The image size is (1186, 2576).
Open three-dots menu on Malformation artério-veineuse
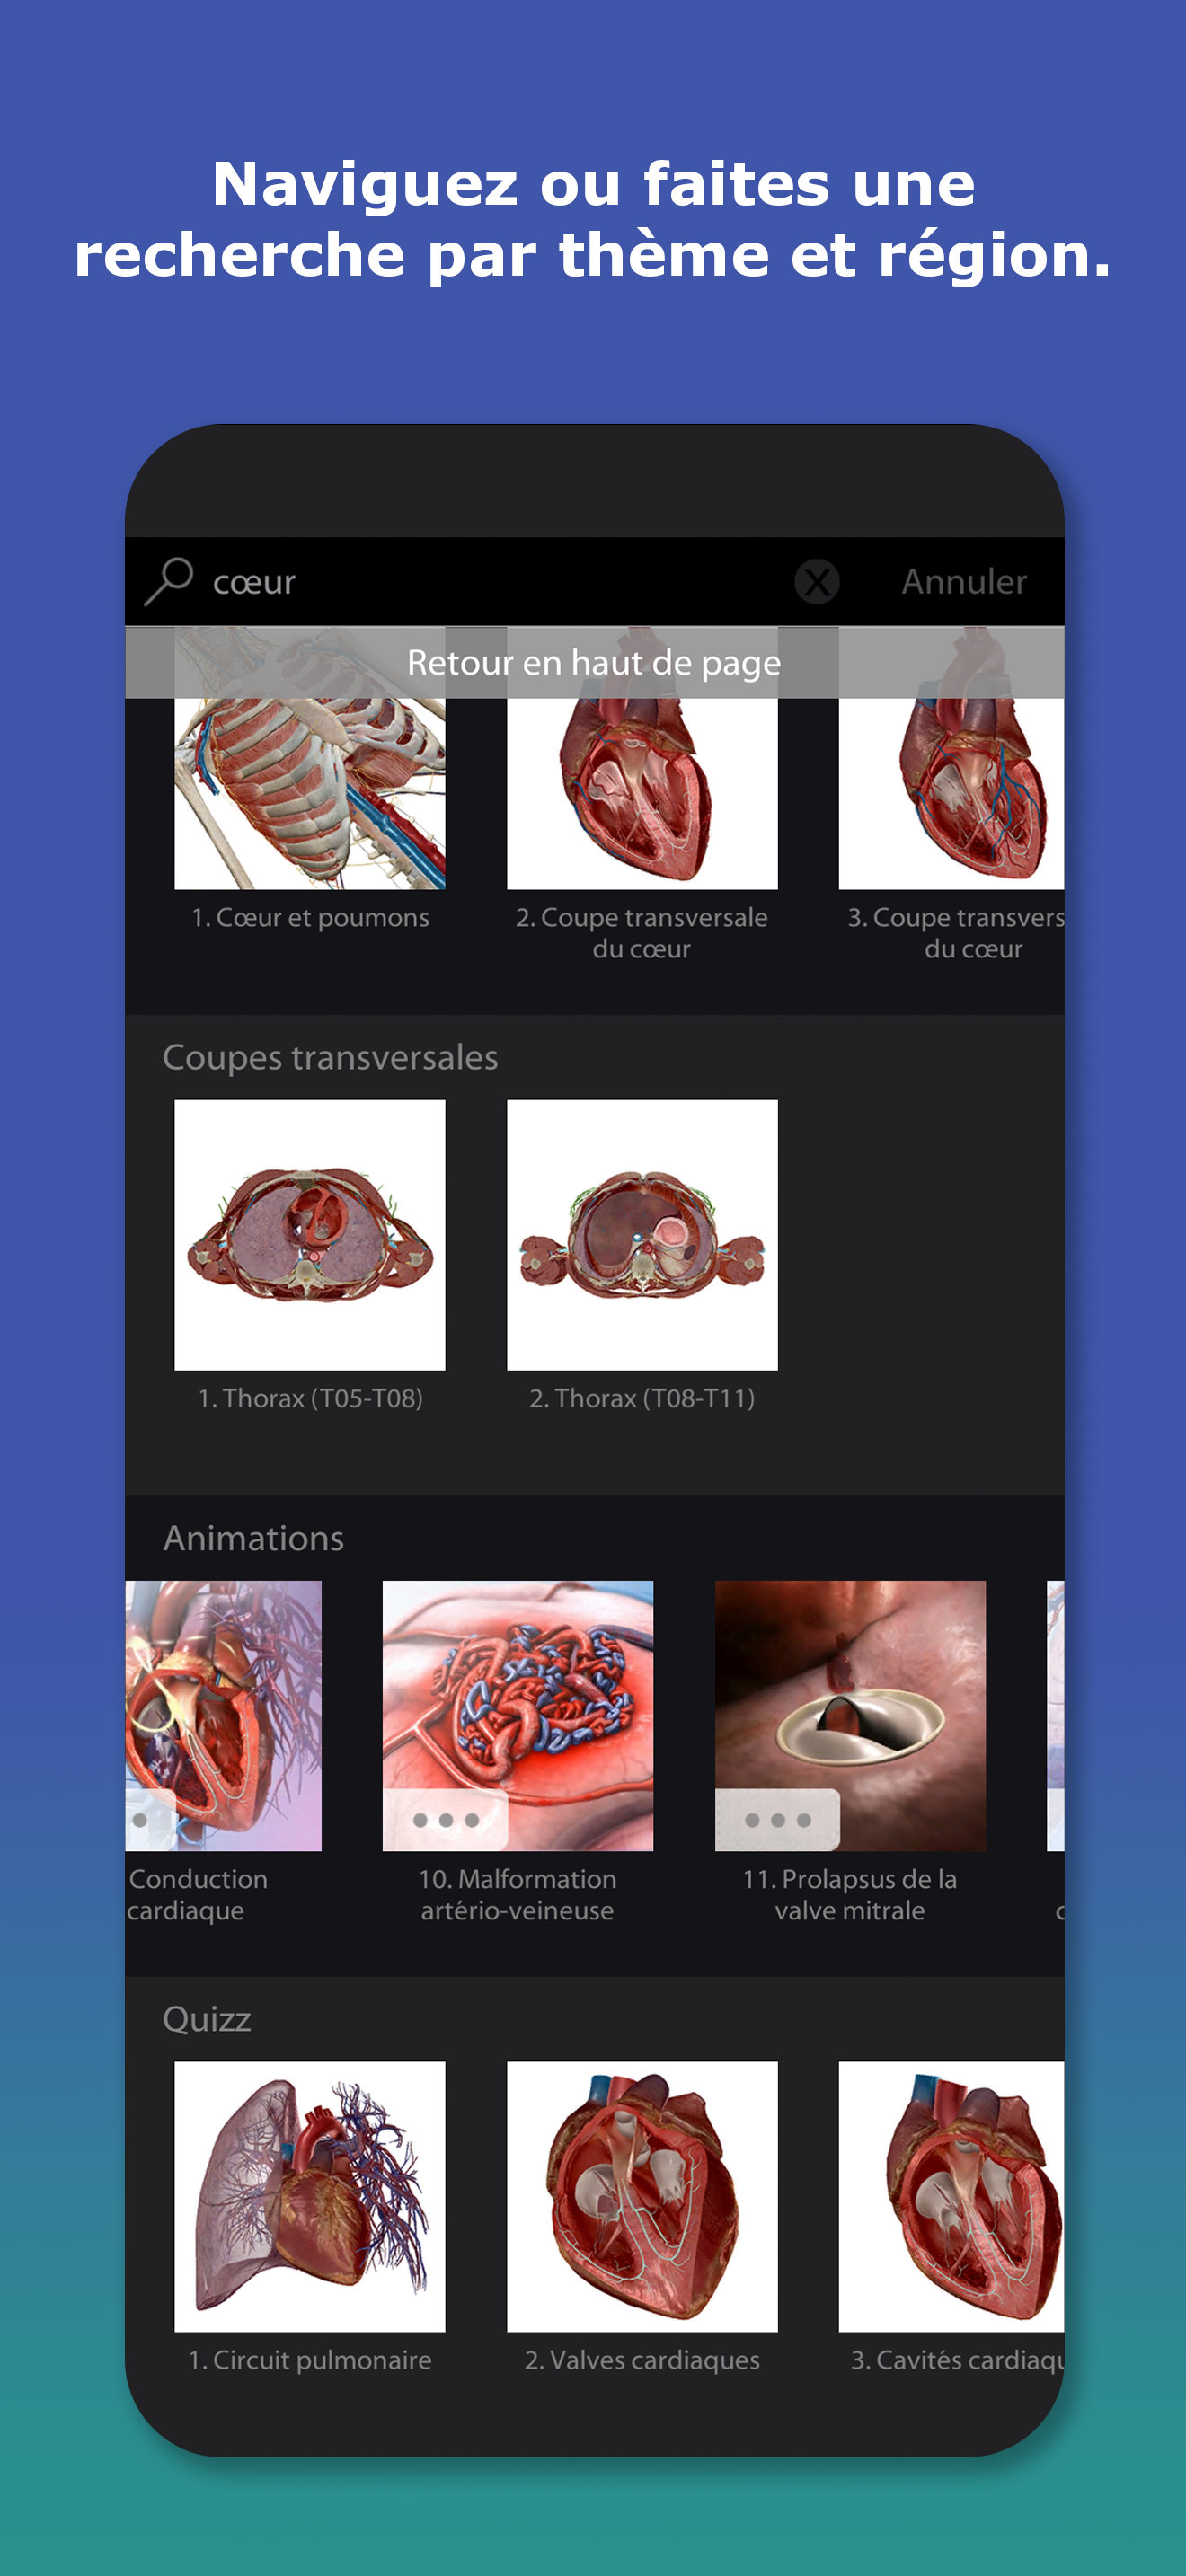tap(445, 1820)
